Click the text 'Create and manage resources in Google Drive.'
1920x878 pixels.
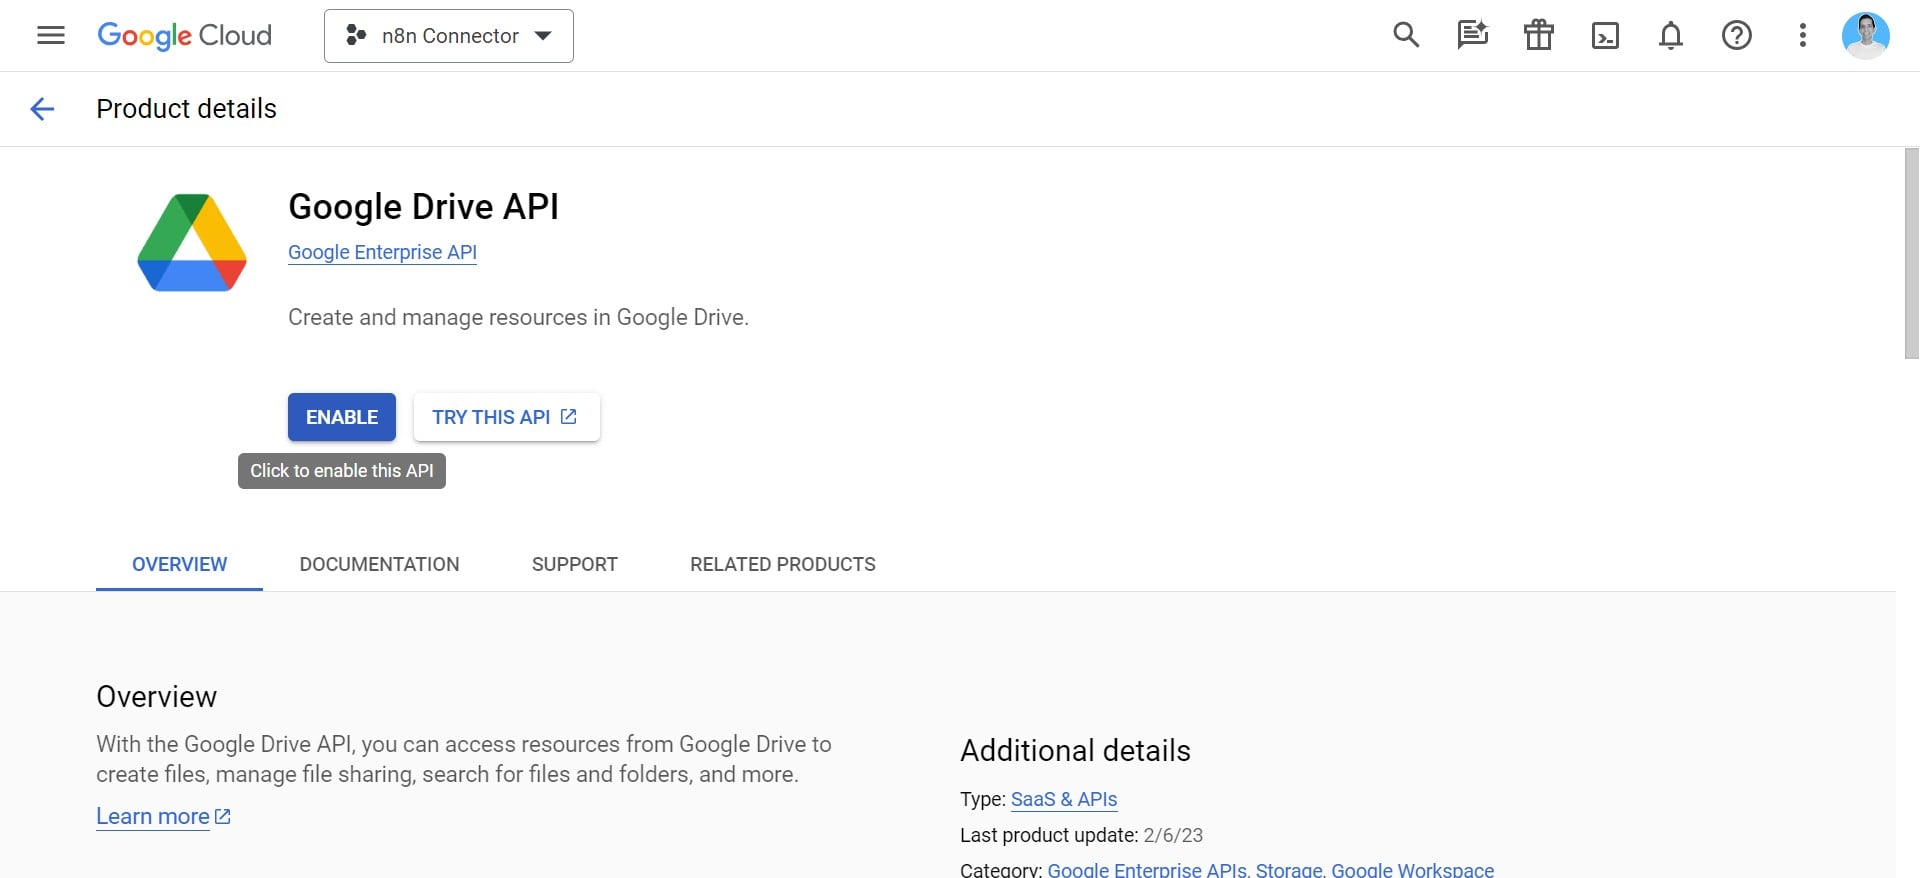[518, 317]
